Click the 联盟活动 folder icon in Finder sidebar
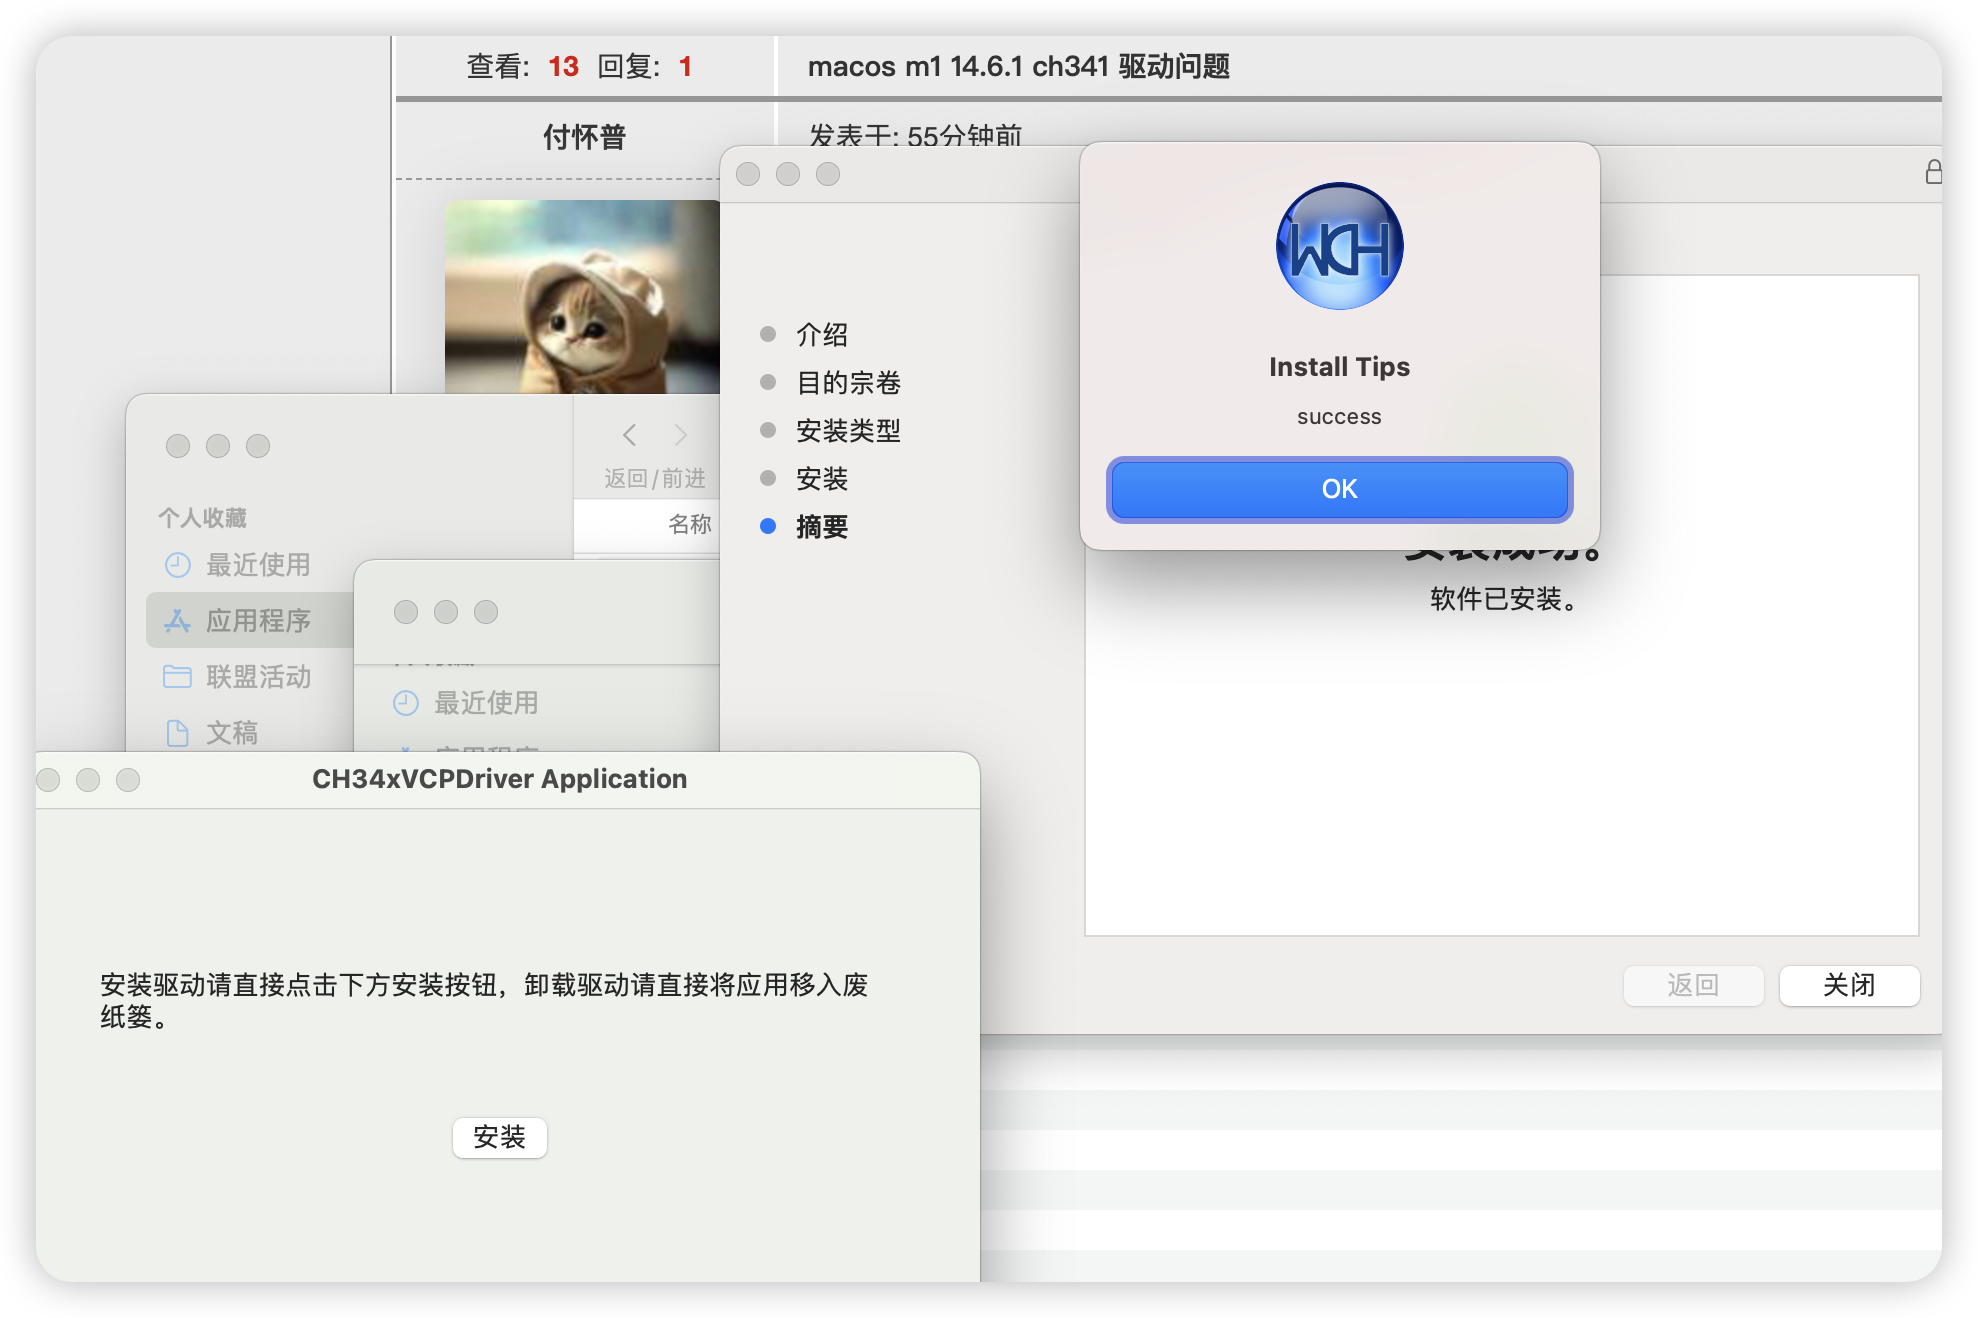 pyautogui.click(x=177, y=677)
